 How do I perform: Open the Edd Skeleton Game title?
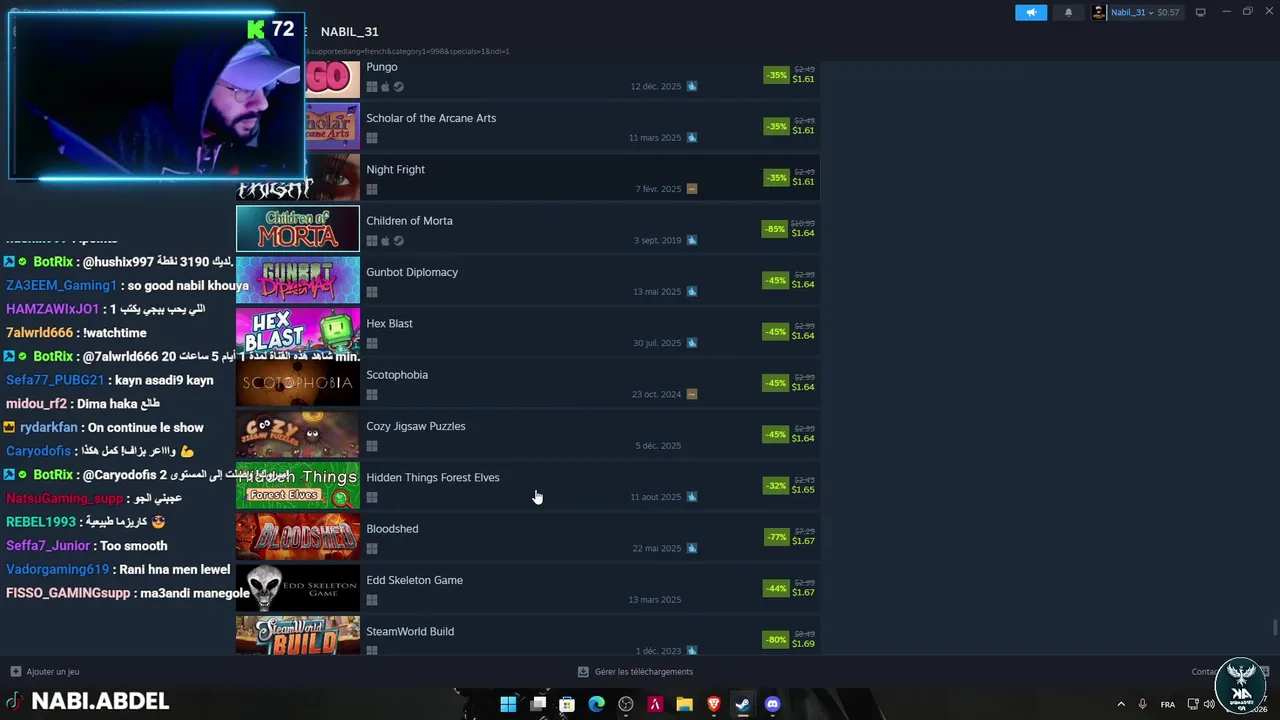(414, 580)
